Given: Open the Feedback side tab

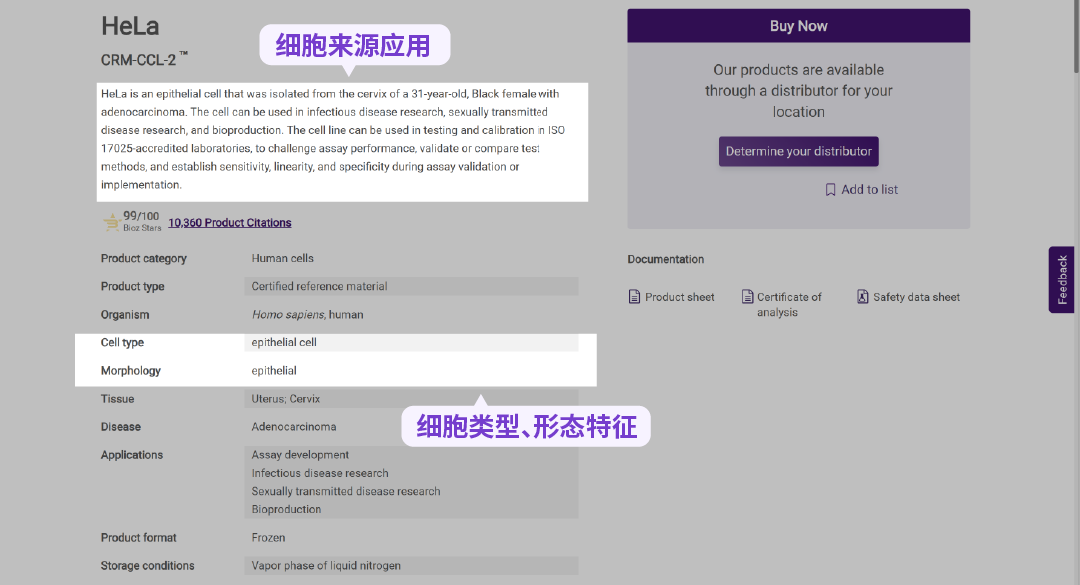Looking at the screenshot, I should coord(1061,280).
